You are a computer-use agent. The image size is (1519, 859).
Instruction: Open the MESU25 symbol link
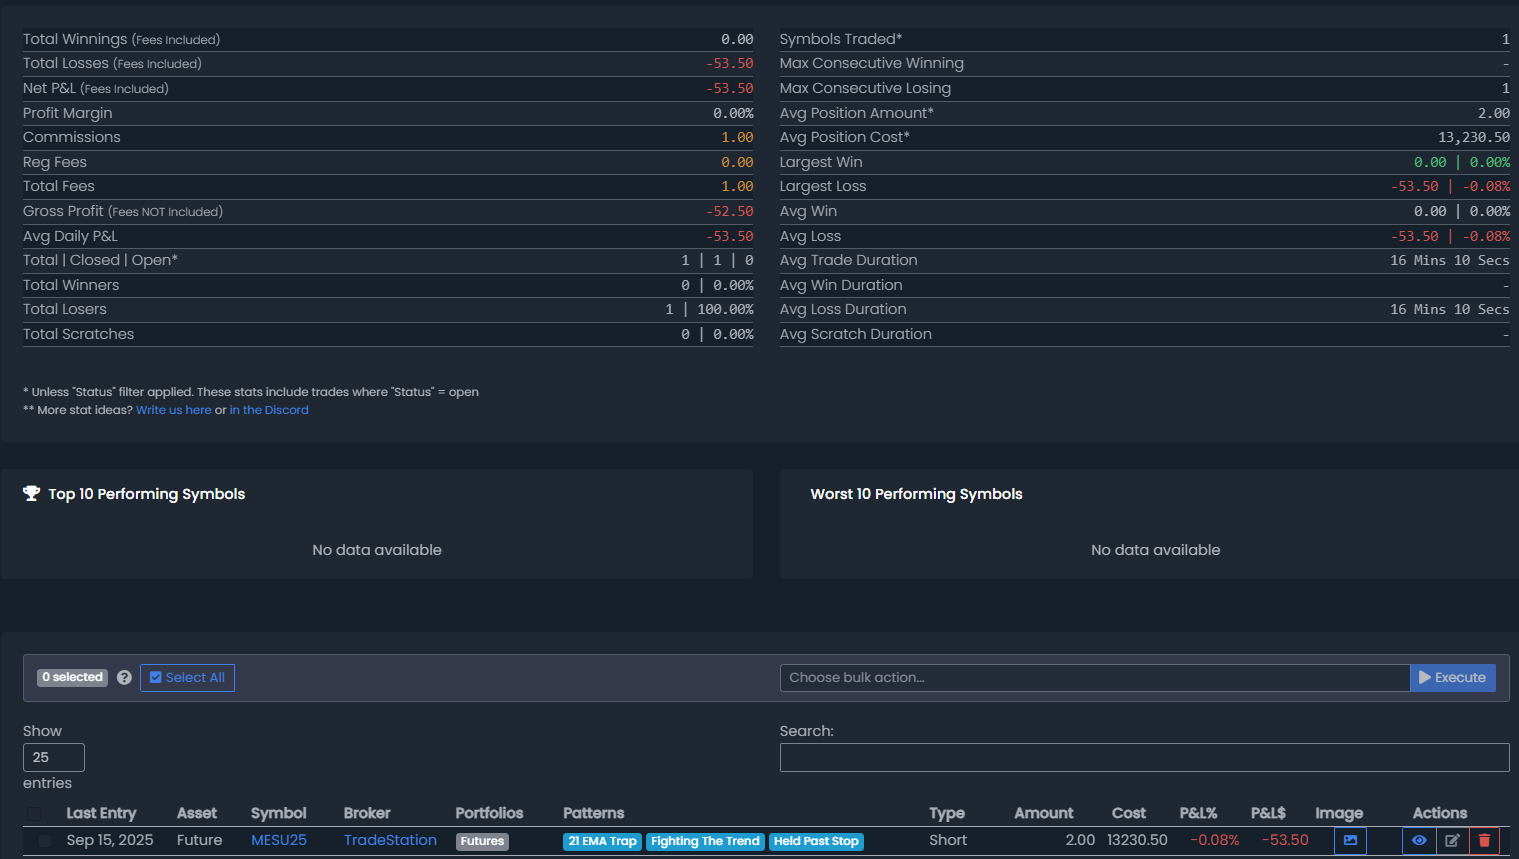coord(279,840)
